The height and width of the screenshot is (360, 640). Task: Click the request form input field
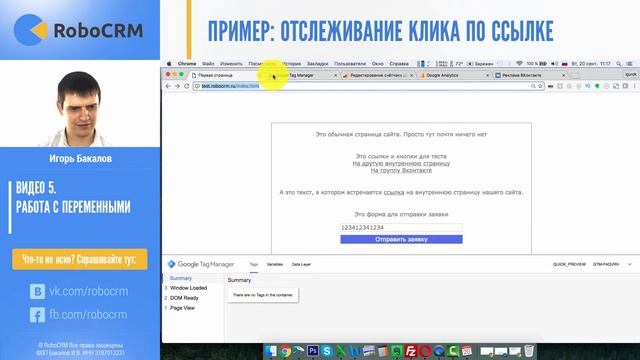(x=402, y=227)
